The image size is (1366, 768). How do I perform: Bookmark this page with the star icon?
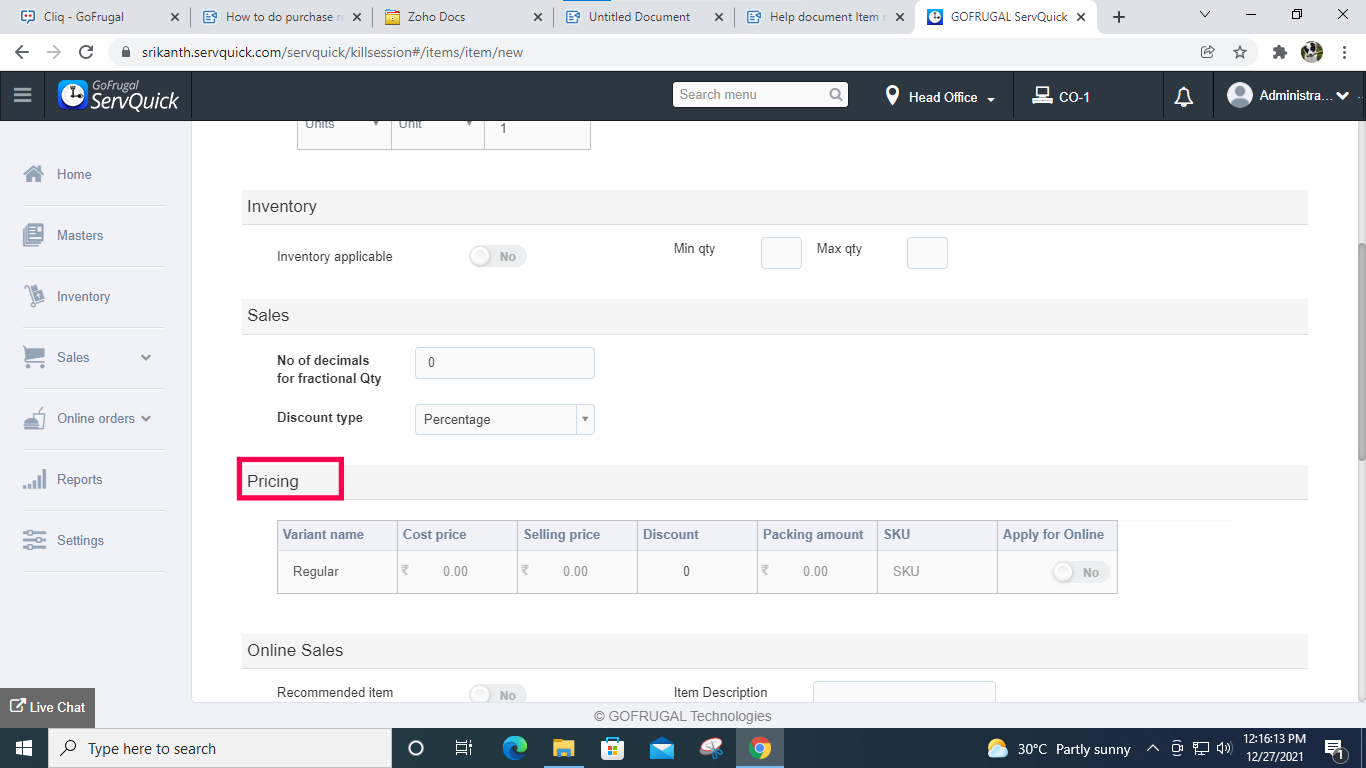click(x=1240, y=52)
